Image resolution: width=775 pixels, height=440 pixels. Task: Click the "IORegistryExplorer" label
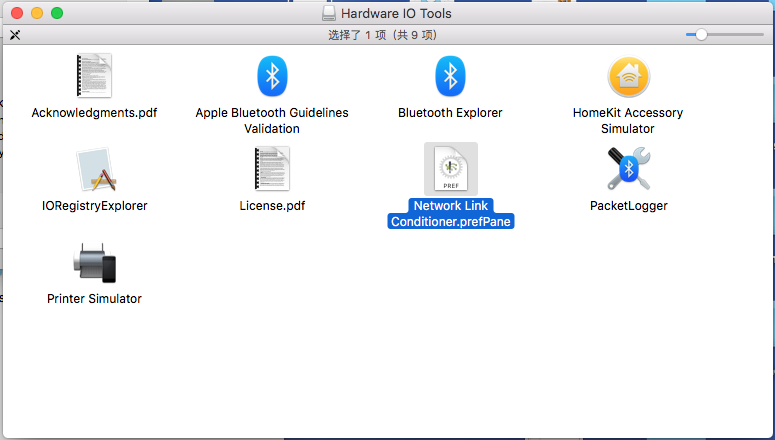coord(94,206)
